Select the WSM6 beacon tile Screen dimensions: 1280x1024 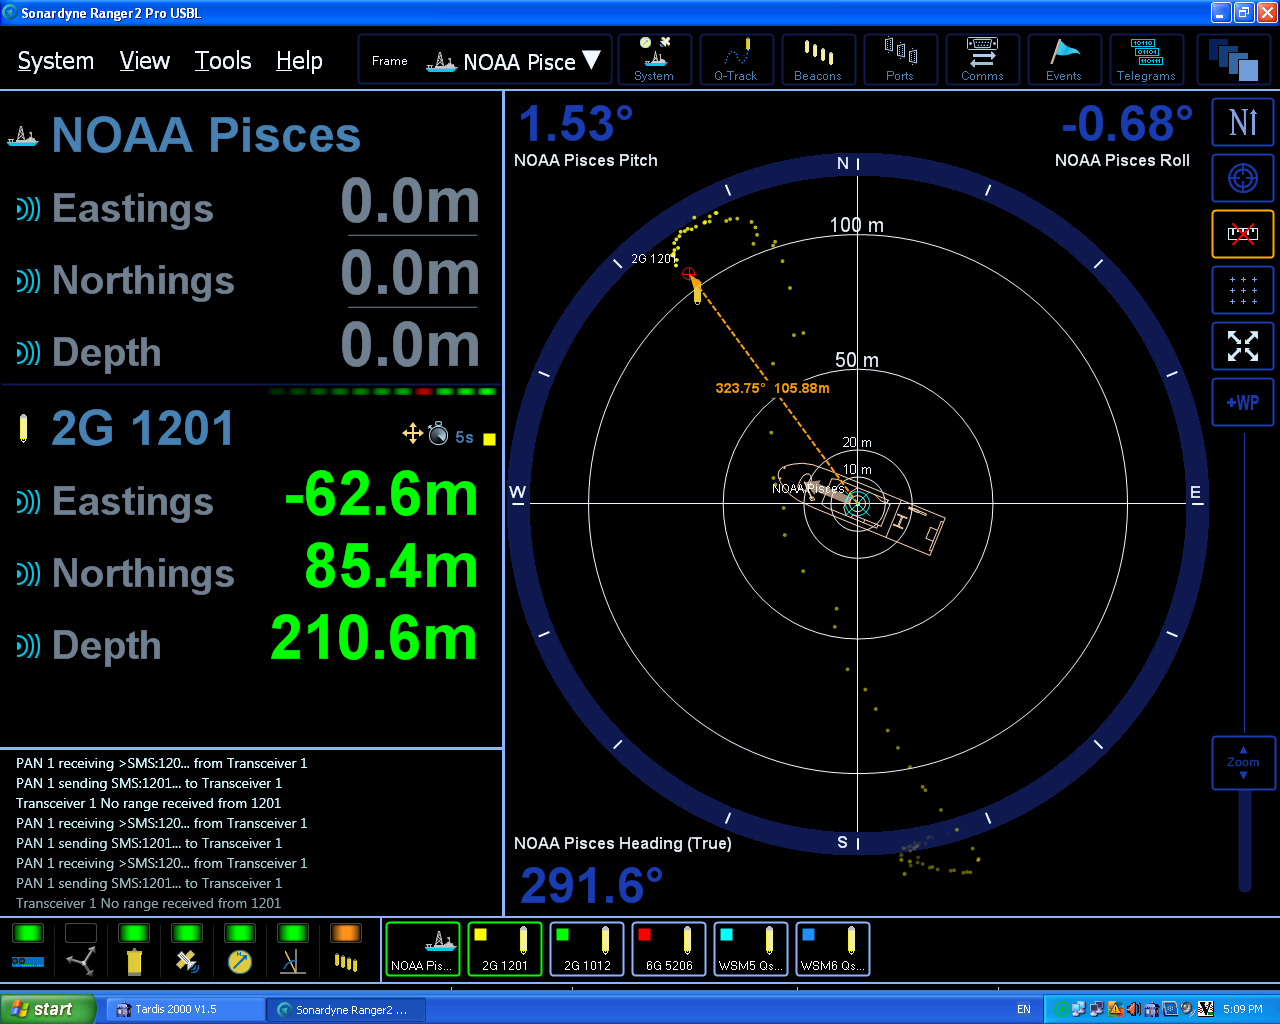click(x=833, y=948)
